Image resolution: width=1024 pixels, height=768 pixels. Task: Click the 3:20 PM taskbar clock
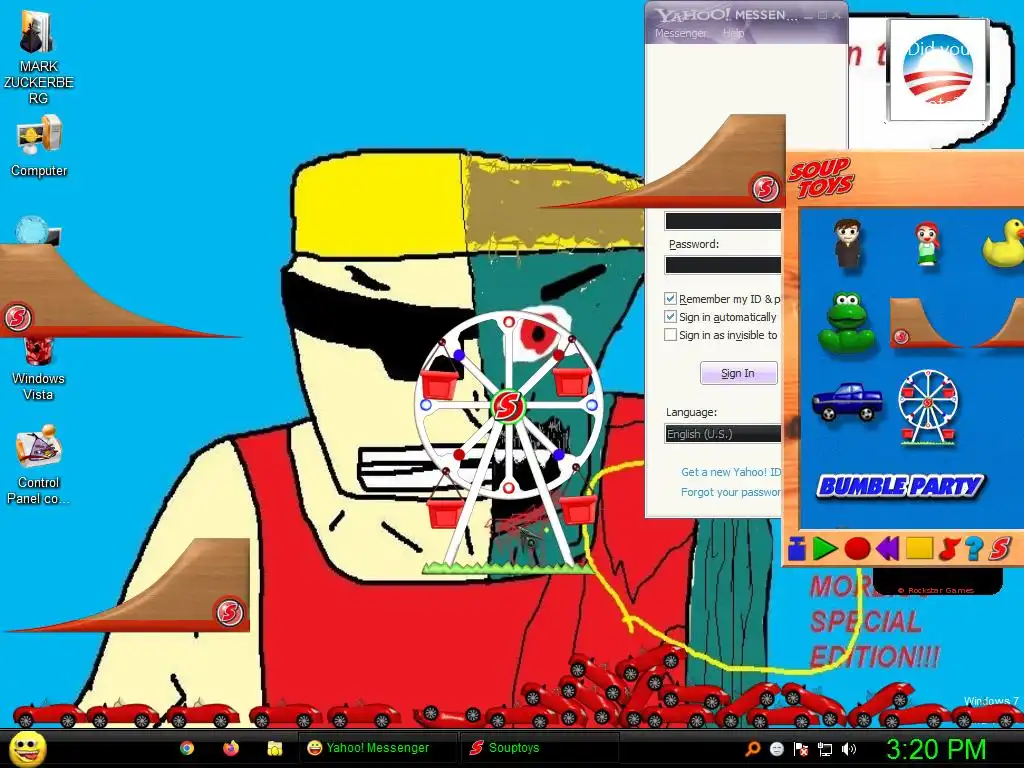(x=936, y=748)
